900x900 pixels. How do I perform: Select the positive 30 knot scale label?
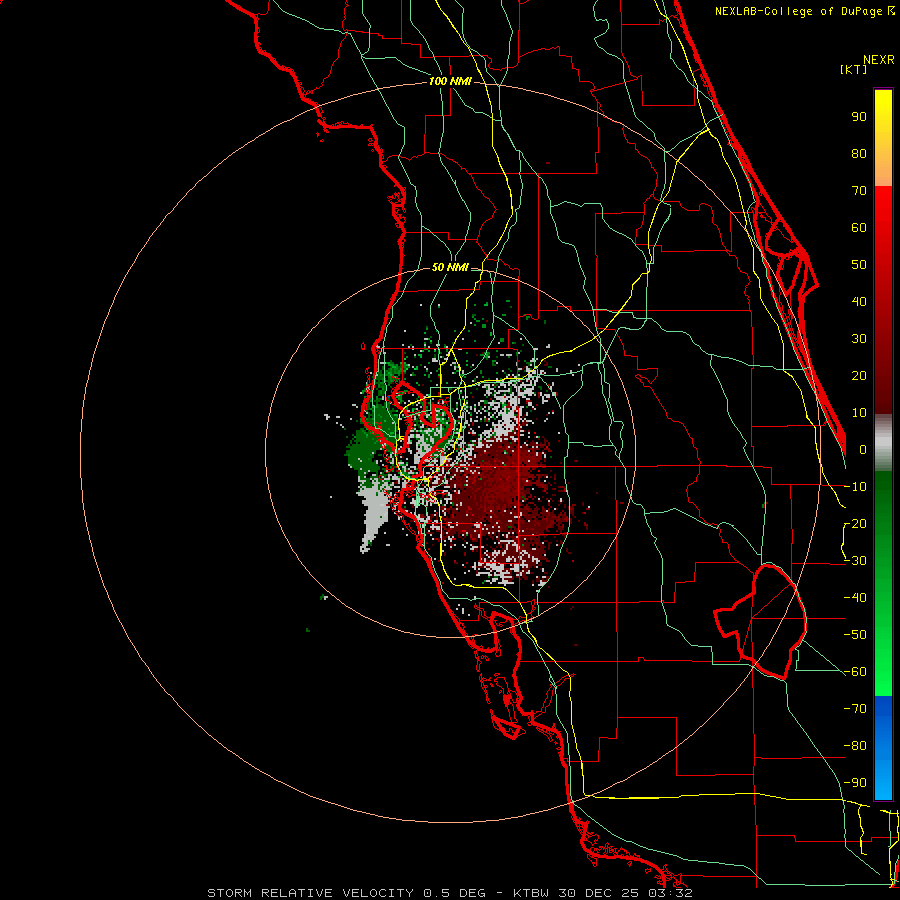[x=859, y=339]
